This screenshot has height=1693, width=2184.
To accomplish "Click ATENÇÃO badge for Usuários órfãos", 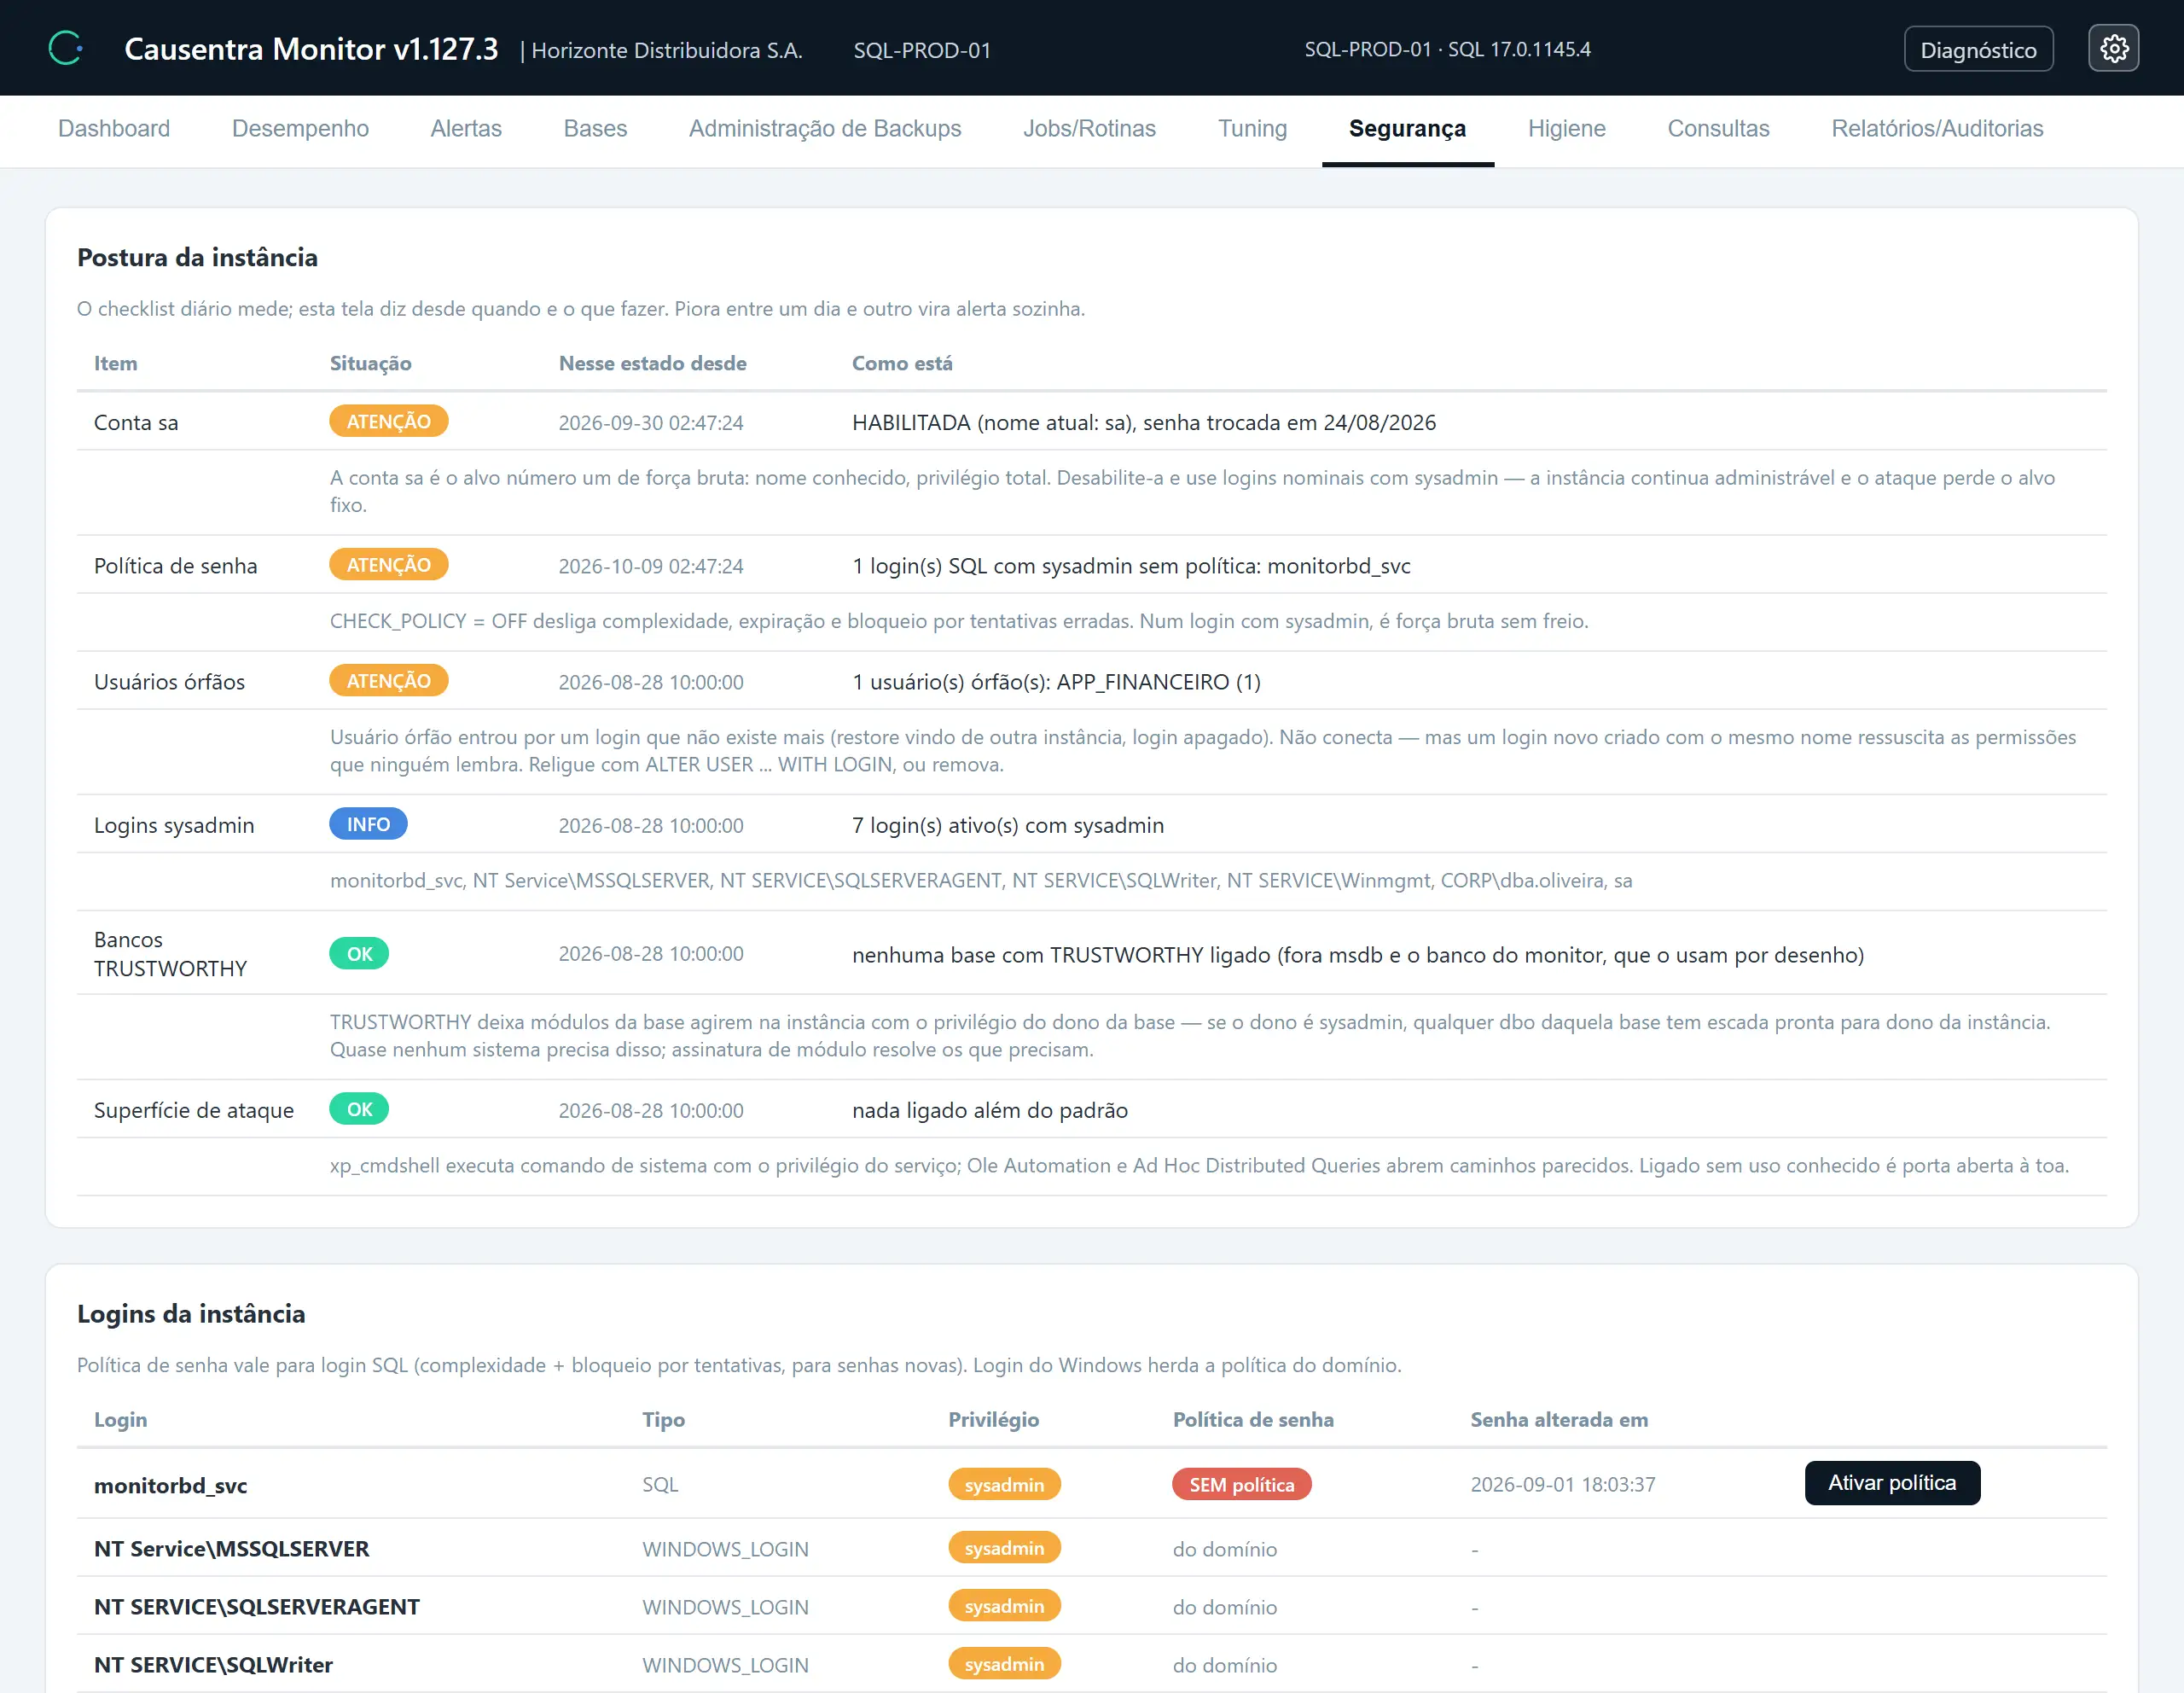I will click(x=388, y=680).
